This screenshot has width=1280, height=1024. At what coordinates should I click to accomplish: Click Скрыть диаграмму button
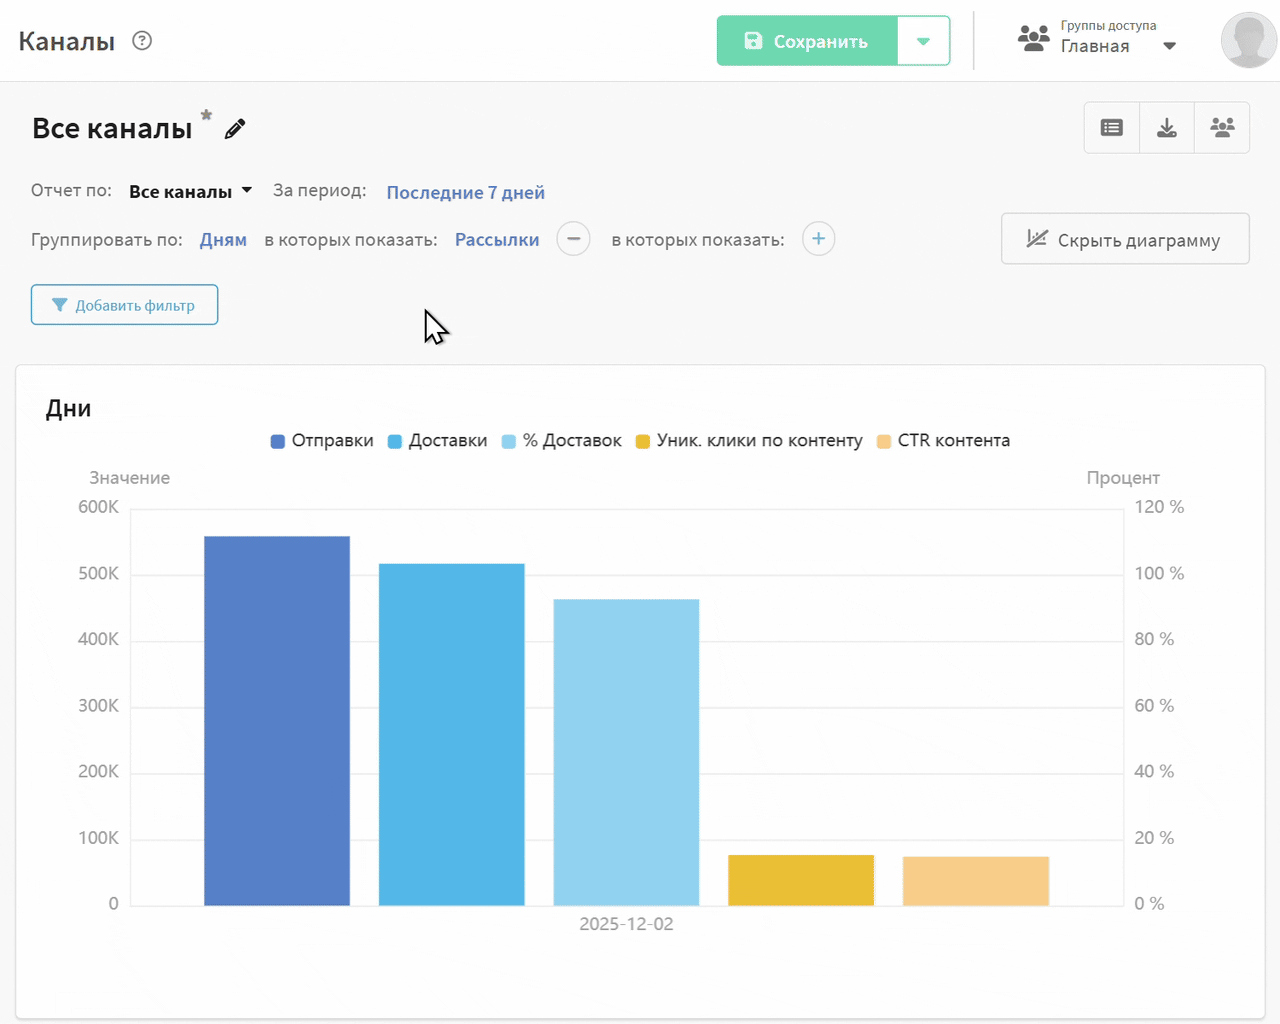[x=1125, y=239]
